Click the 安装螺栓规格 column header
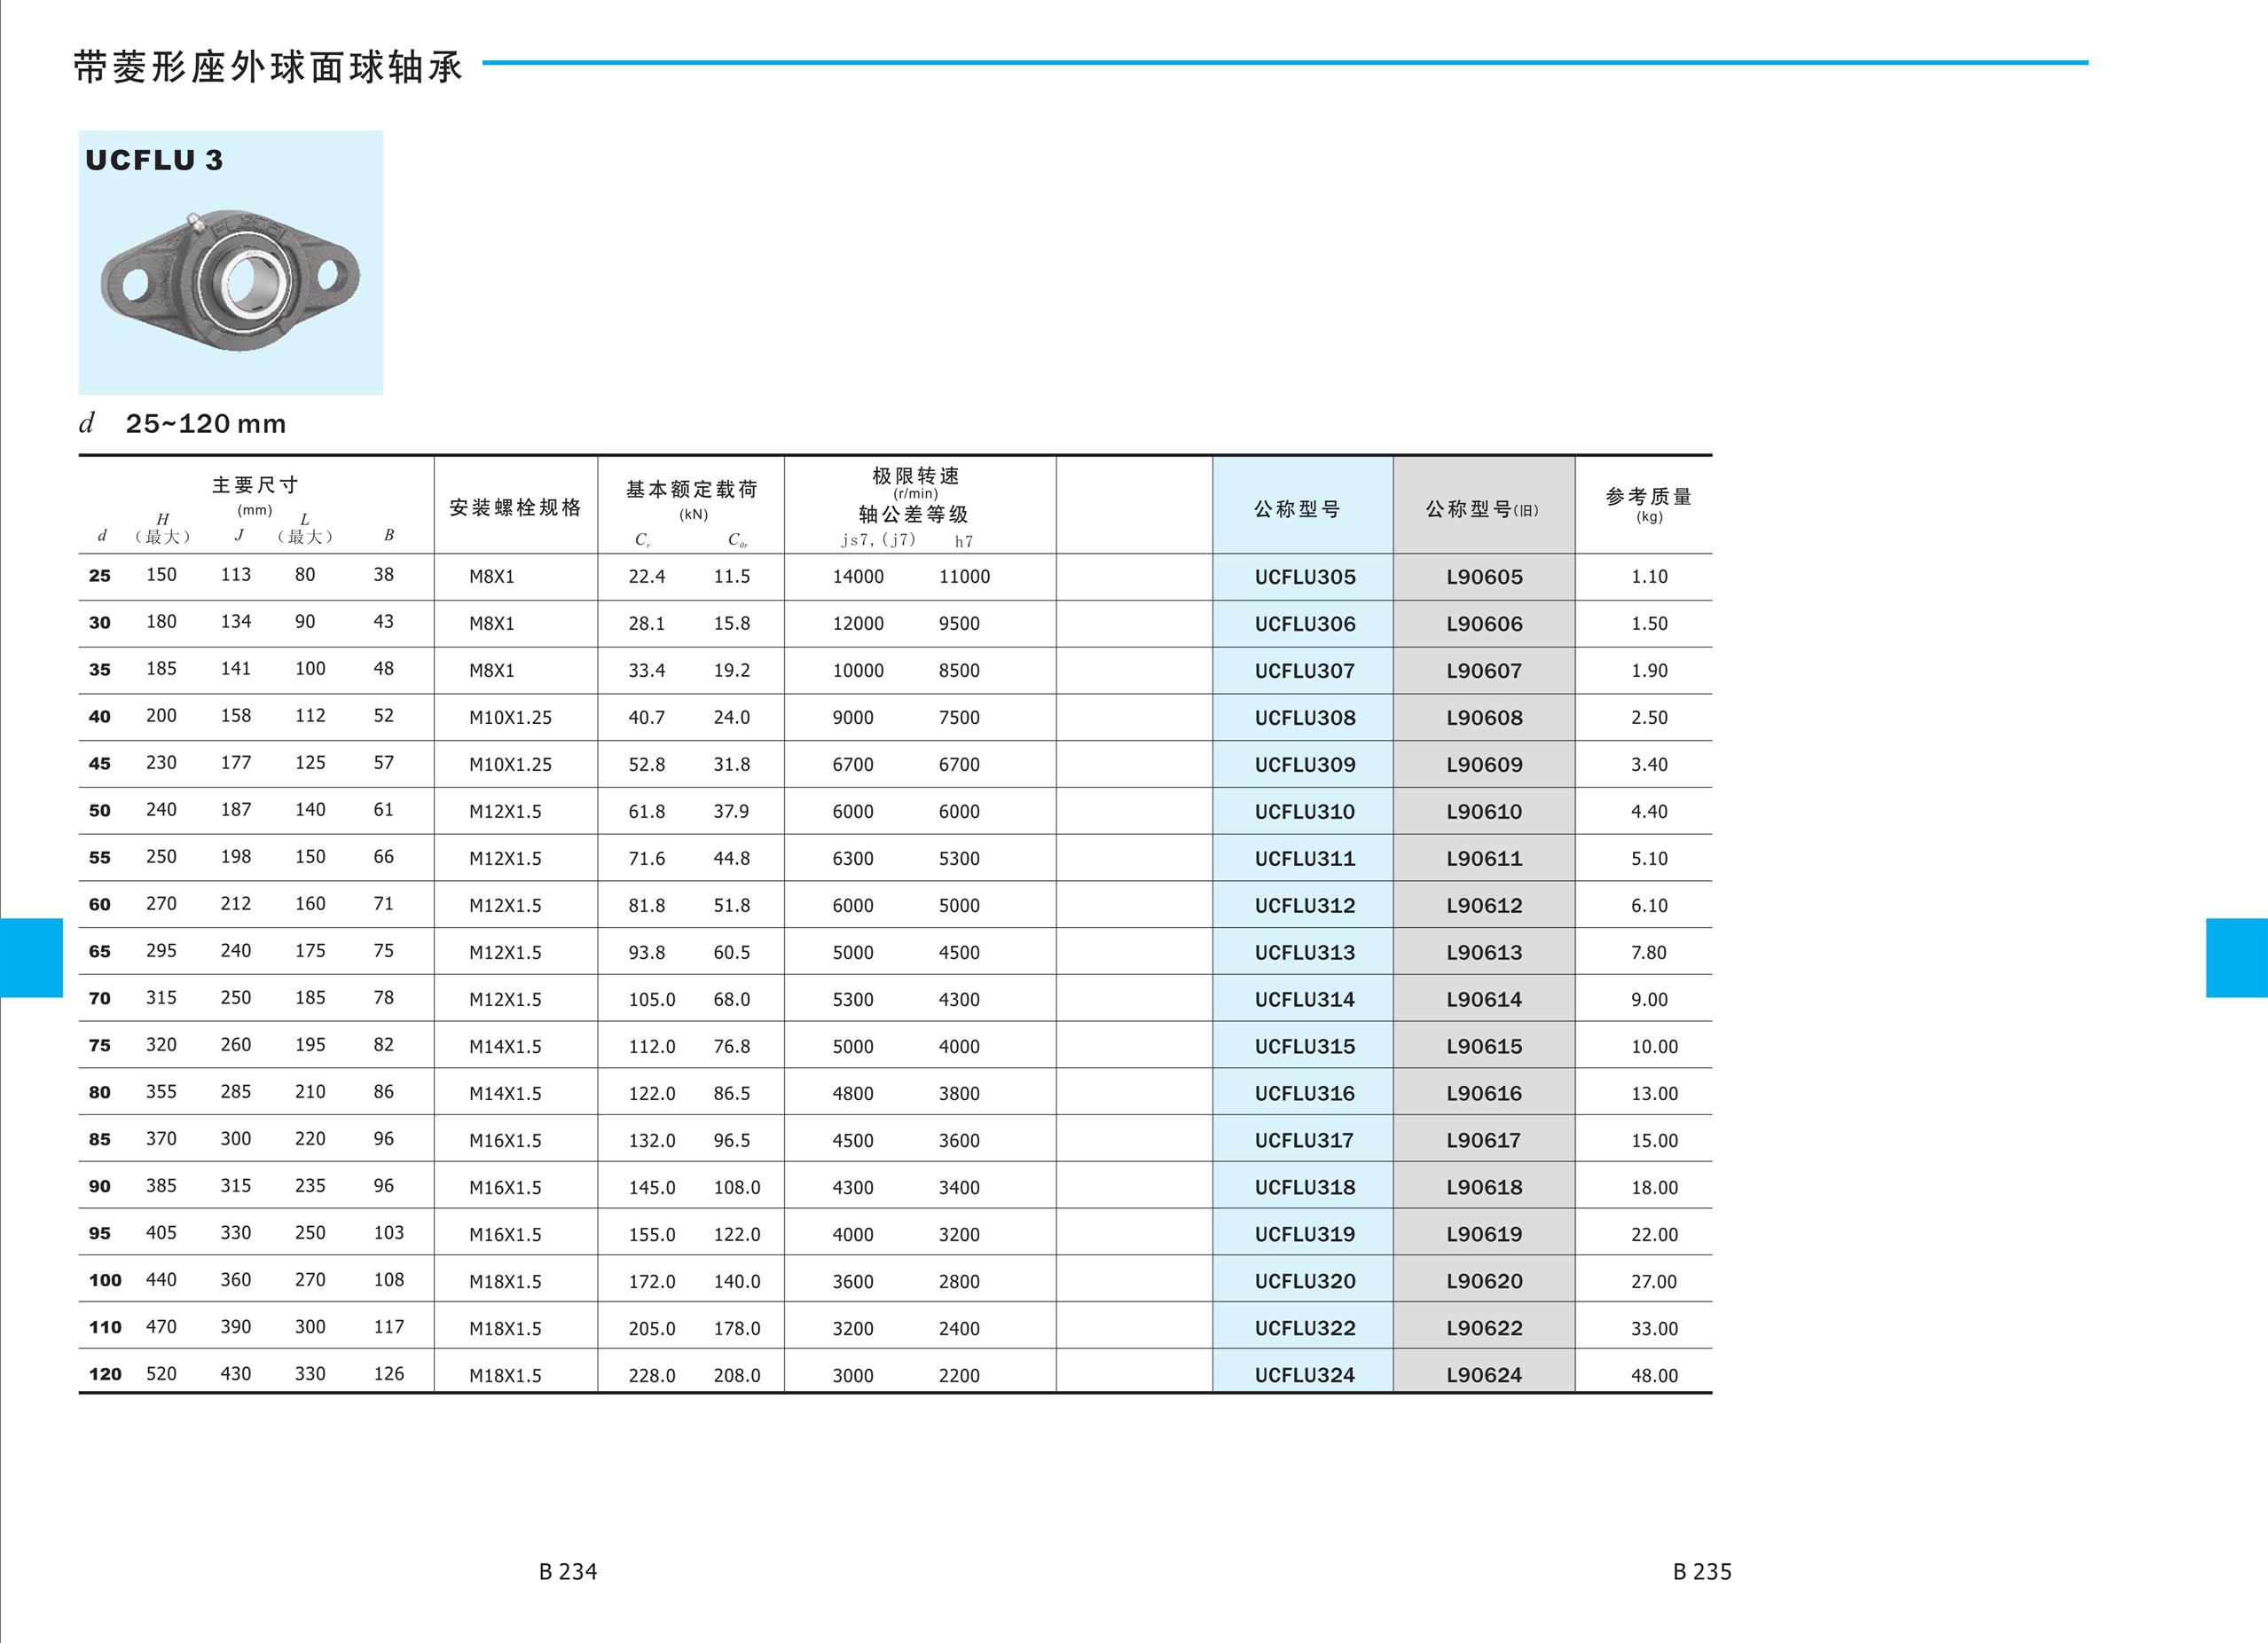The image size is (2268, 1643). pyautogui.click(x=515, y=508)
